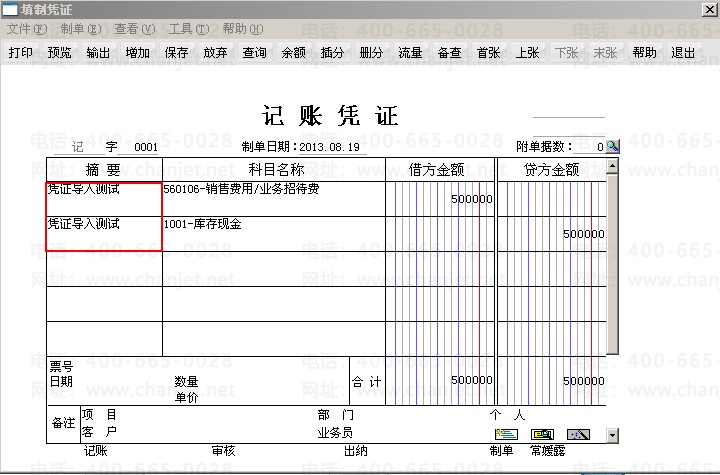
Task: Click the up arrow of the voucher scrollbar
Action: [612, 165]
